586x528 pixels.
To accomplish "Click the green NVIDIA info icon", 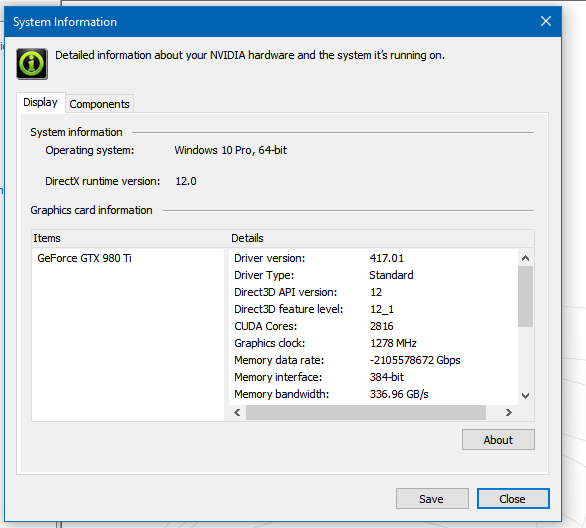I will coord(32,64).
